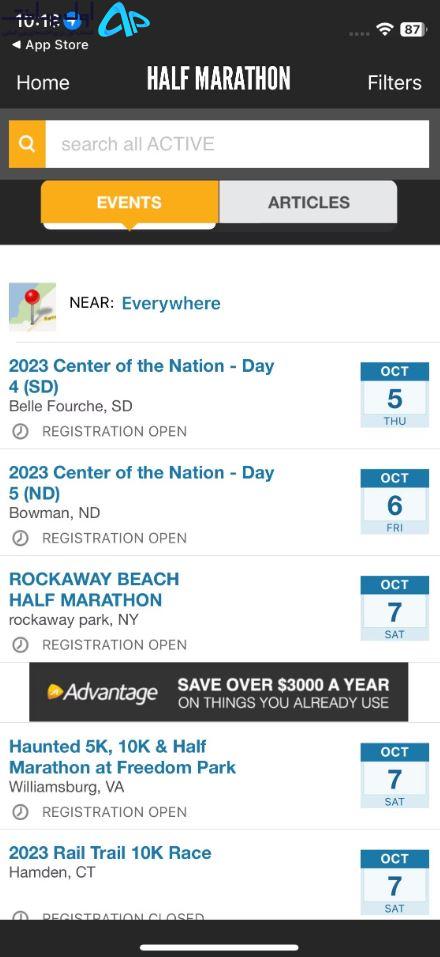440x957 pixels.
Task: Open the map pin location thumbnail
Action: pyautogui.click(x=32, y=306)
